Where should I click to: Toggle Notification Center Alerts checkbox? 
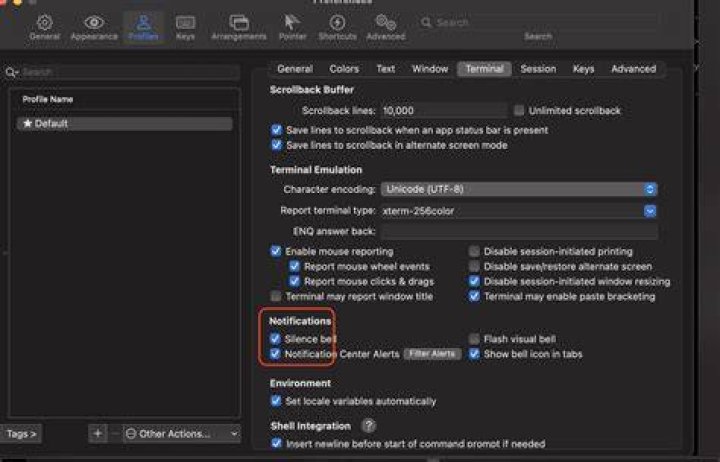[x=275, y=354]
